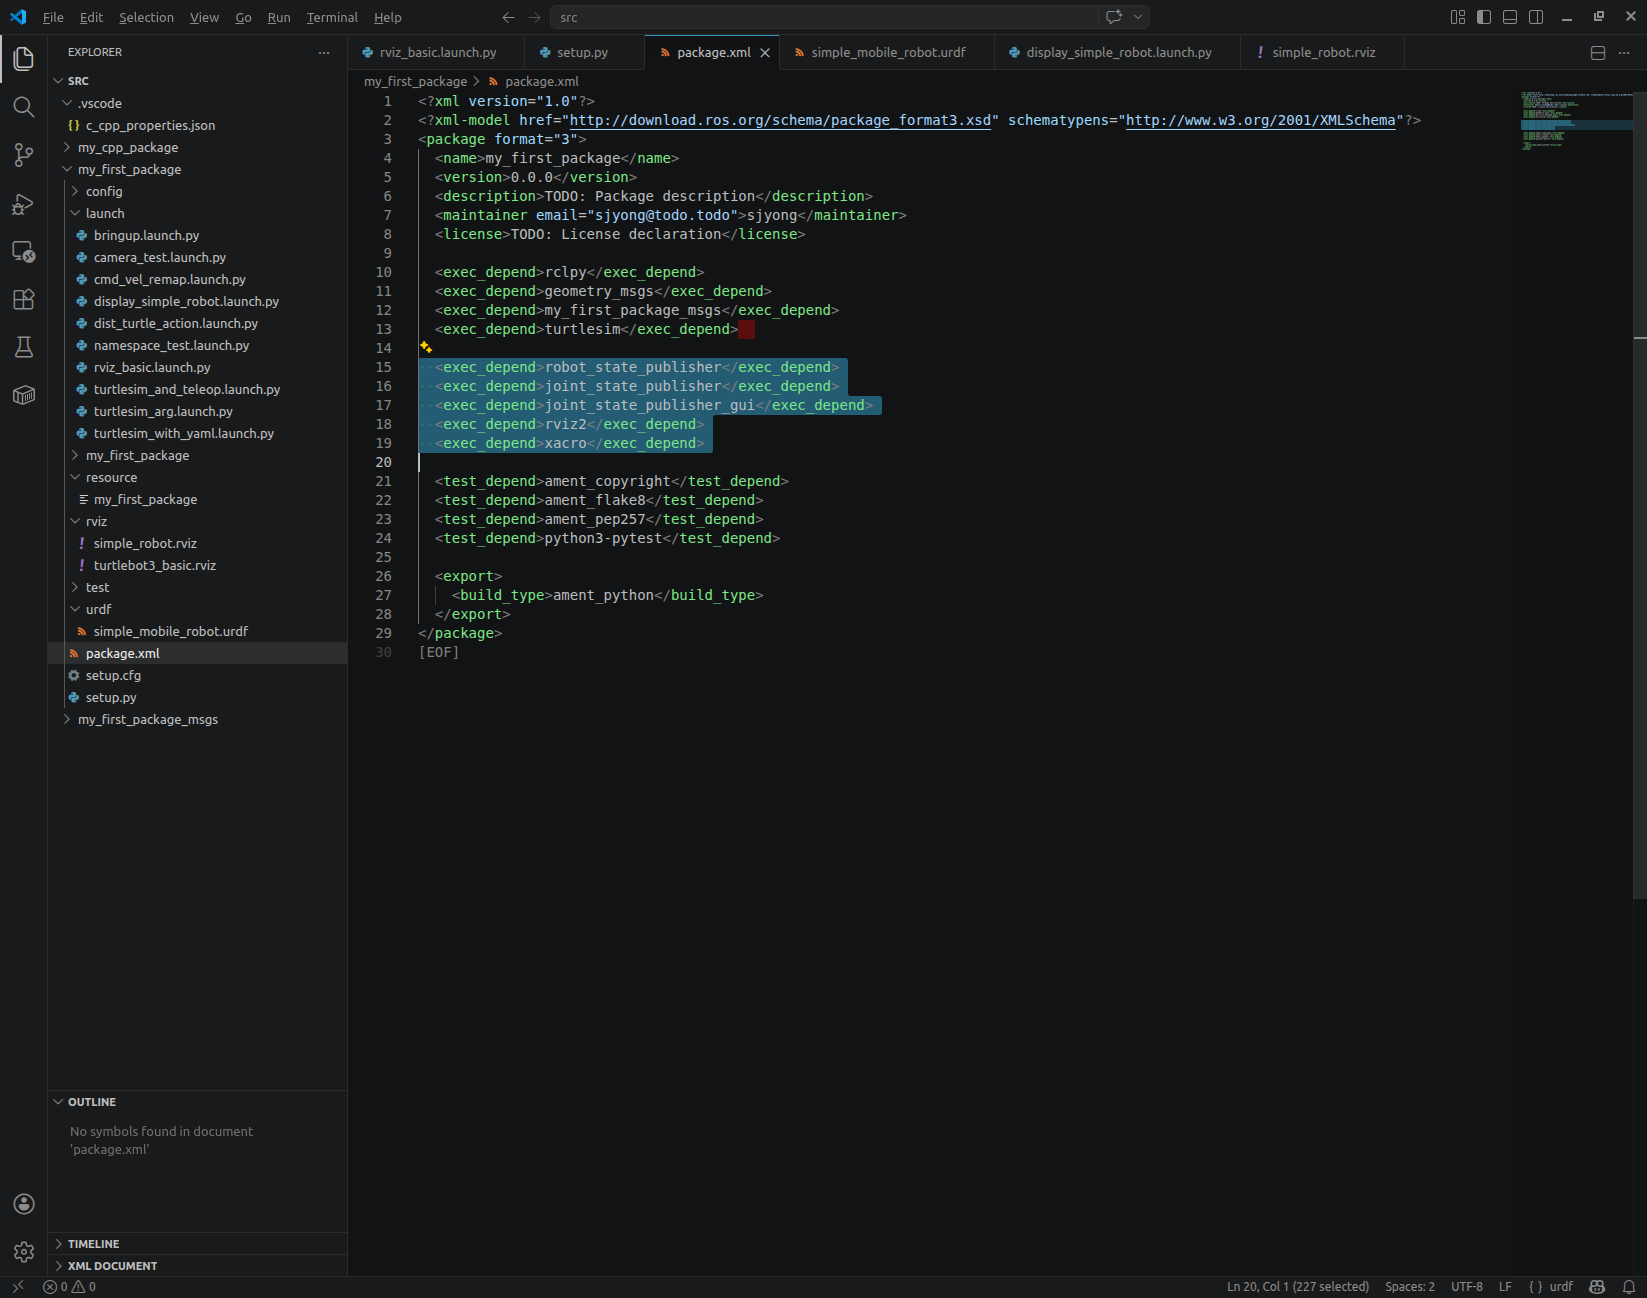Open the Copilot chat dropdown arrow
The width and height of the screenshot is (1647, 1298).
coord(1138,17)
